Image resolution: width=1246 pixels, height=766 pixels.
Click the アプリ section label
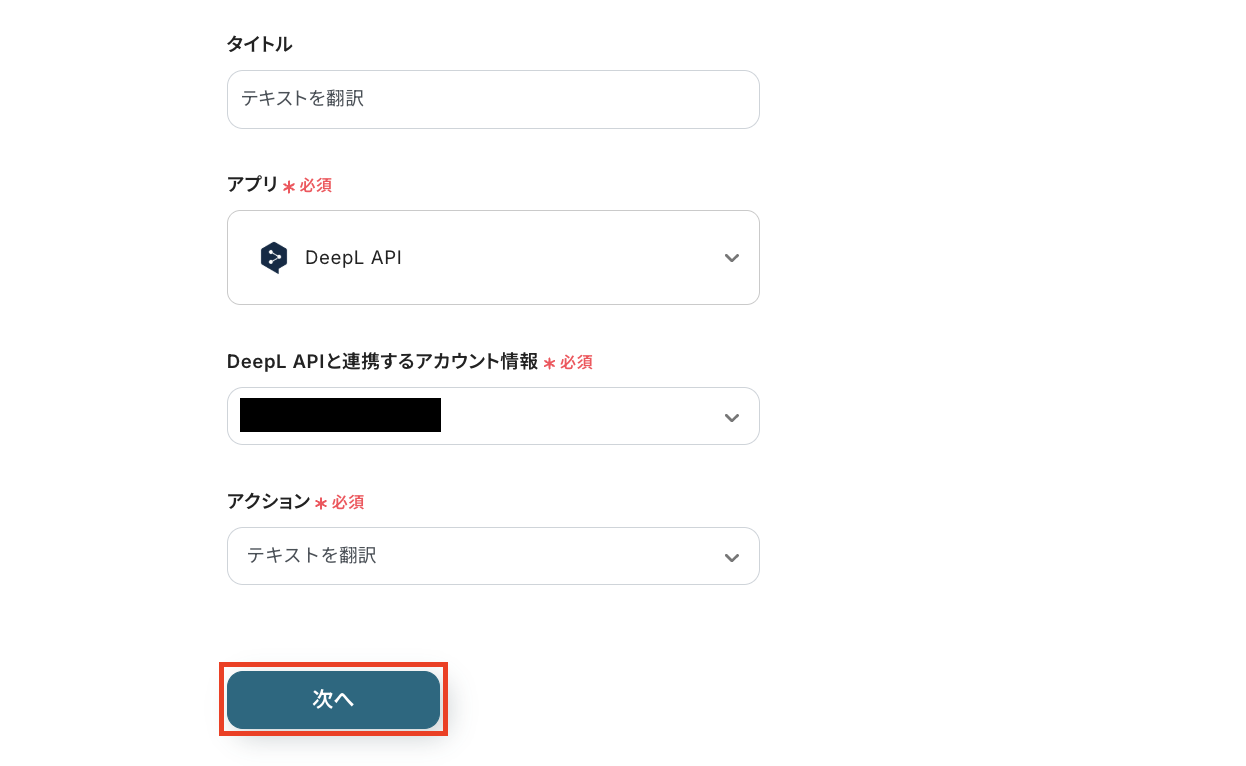tap(251, 184)
